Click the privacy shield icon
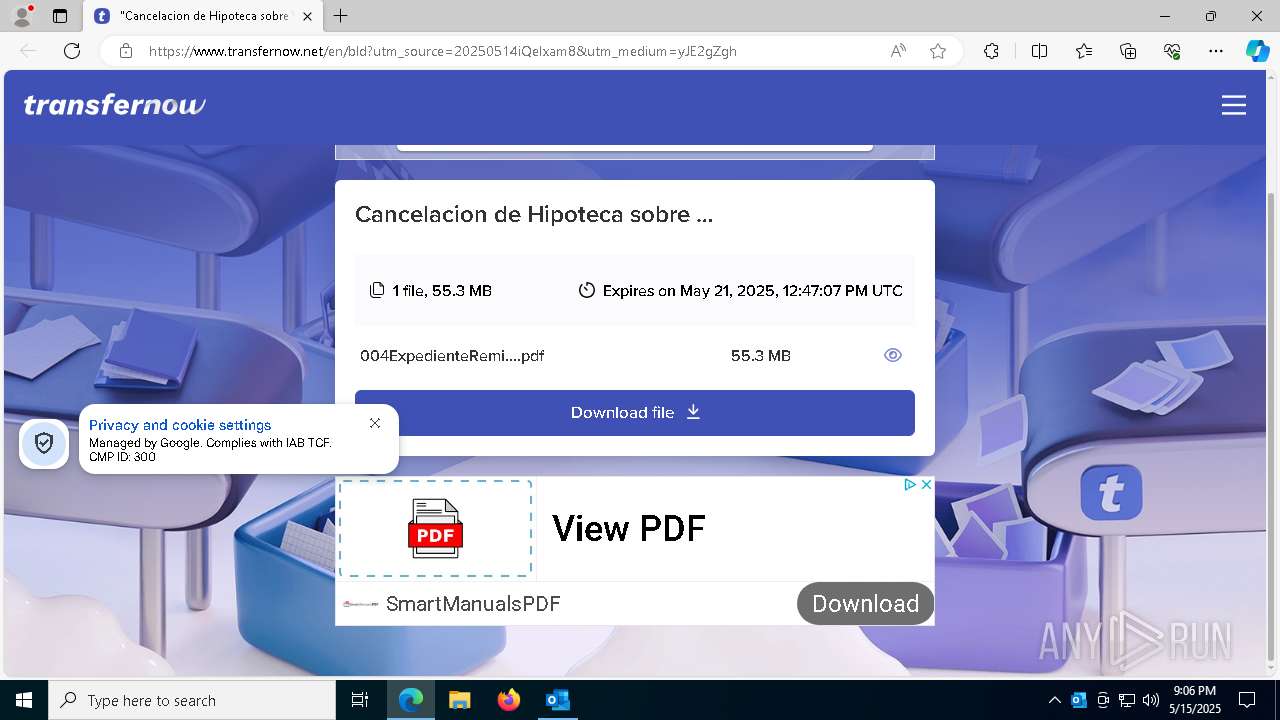The image size is (1280, 720). 44,443
